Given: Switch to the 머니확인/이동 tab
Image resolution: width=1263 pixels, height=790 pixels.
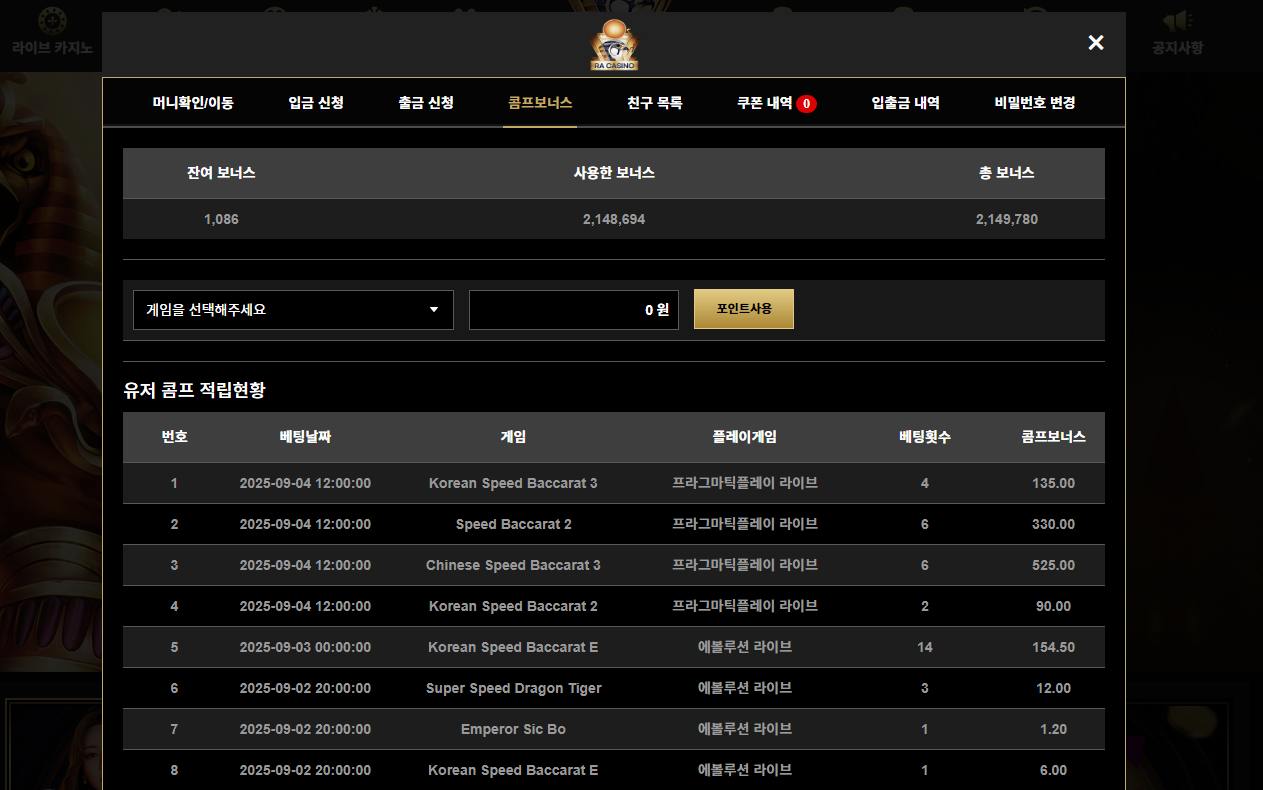Looking at the screenshot, I should pos(193,102).
